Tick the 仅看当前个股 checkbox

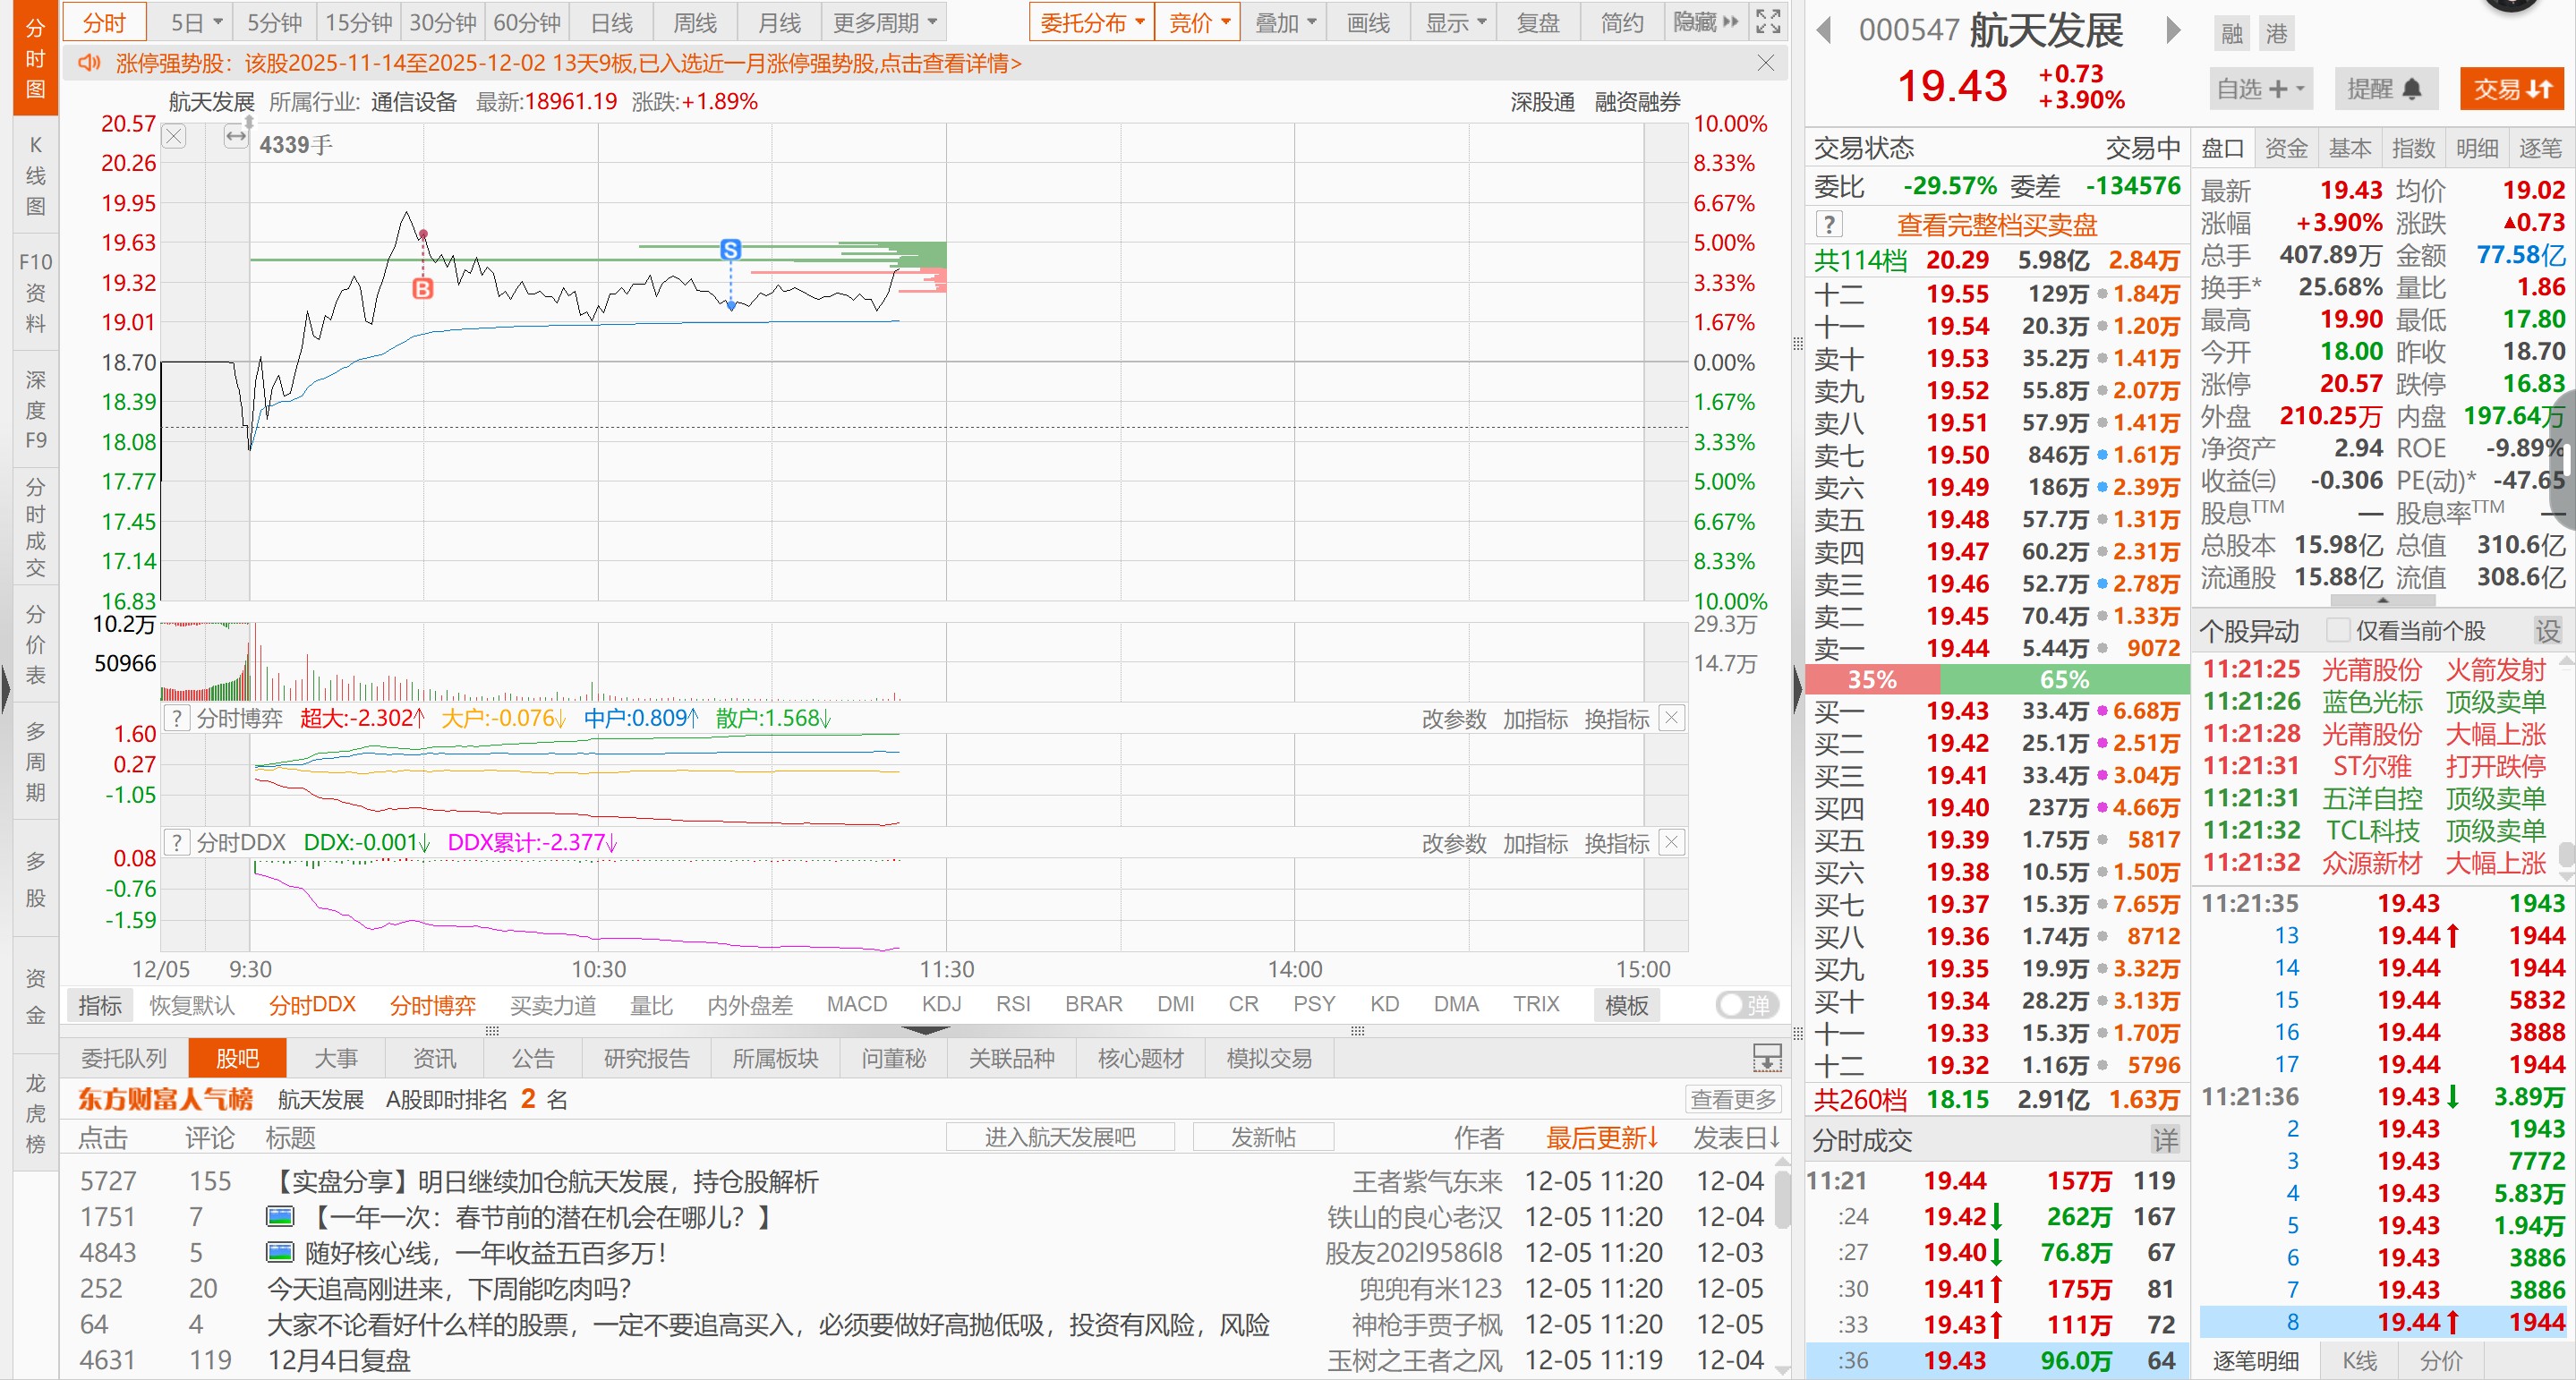2338,631
